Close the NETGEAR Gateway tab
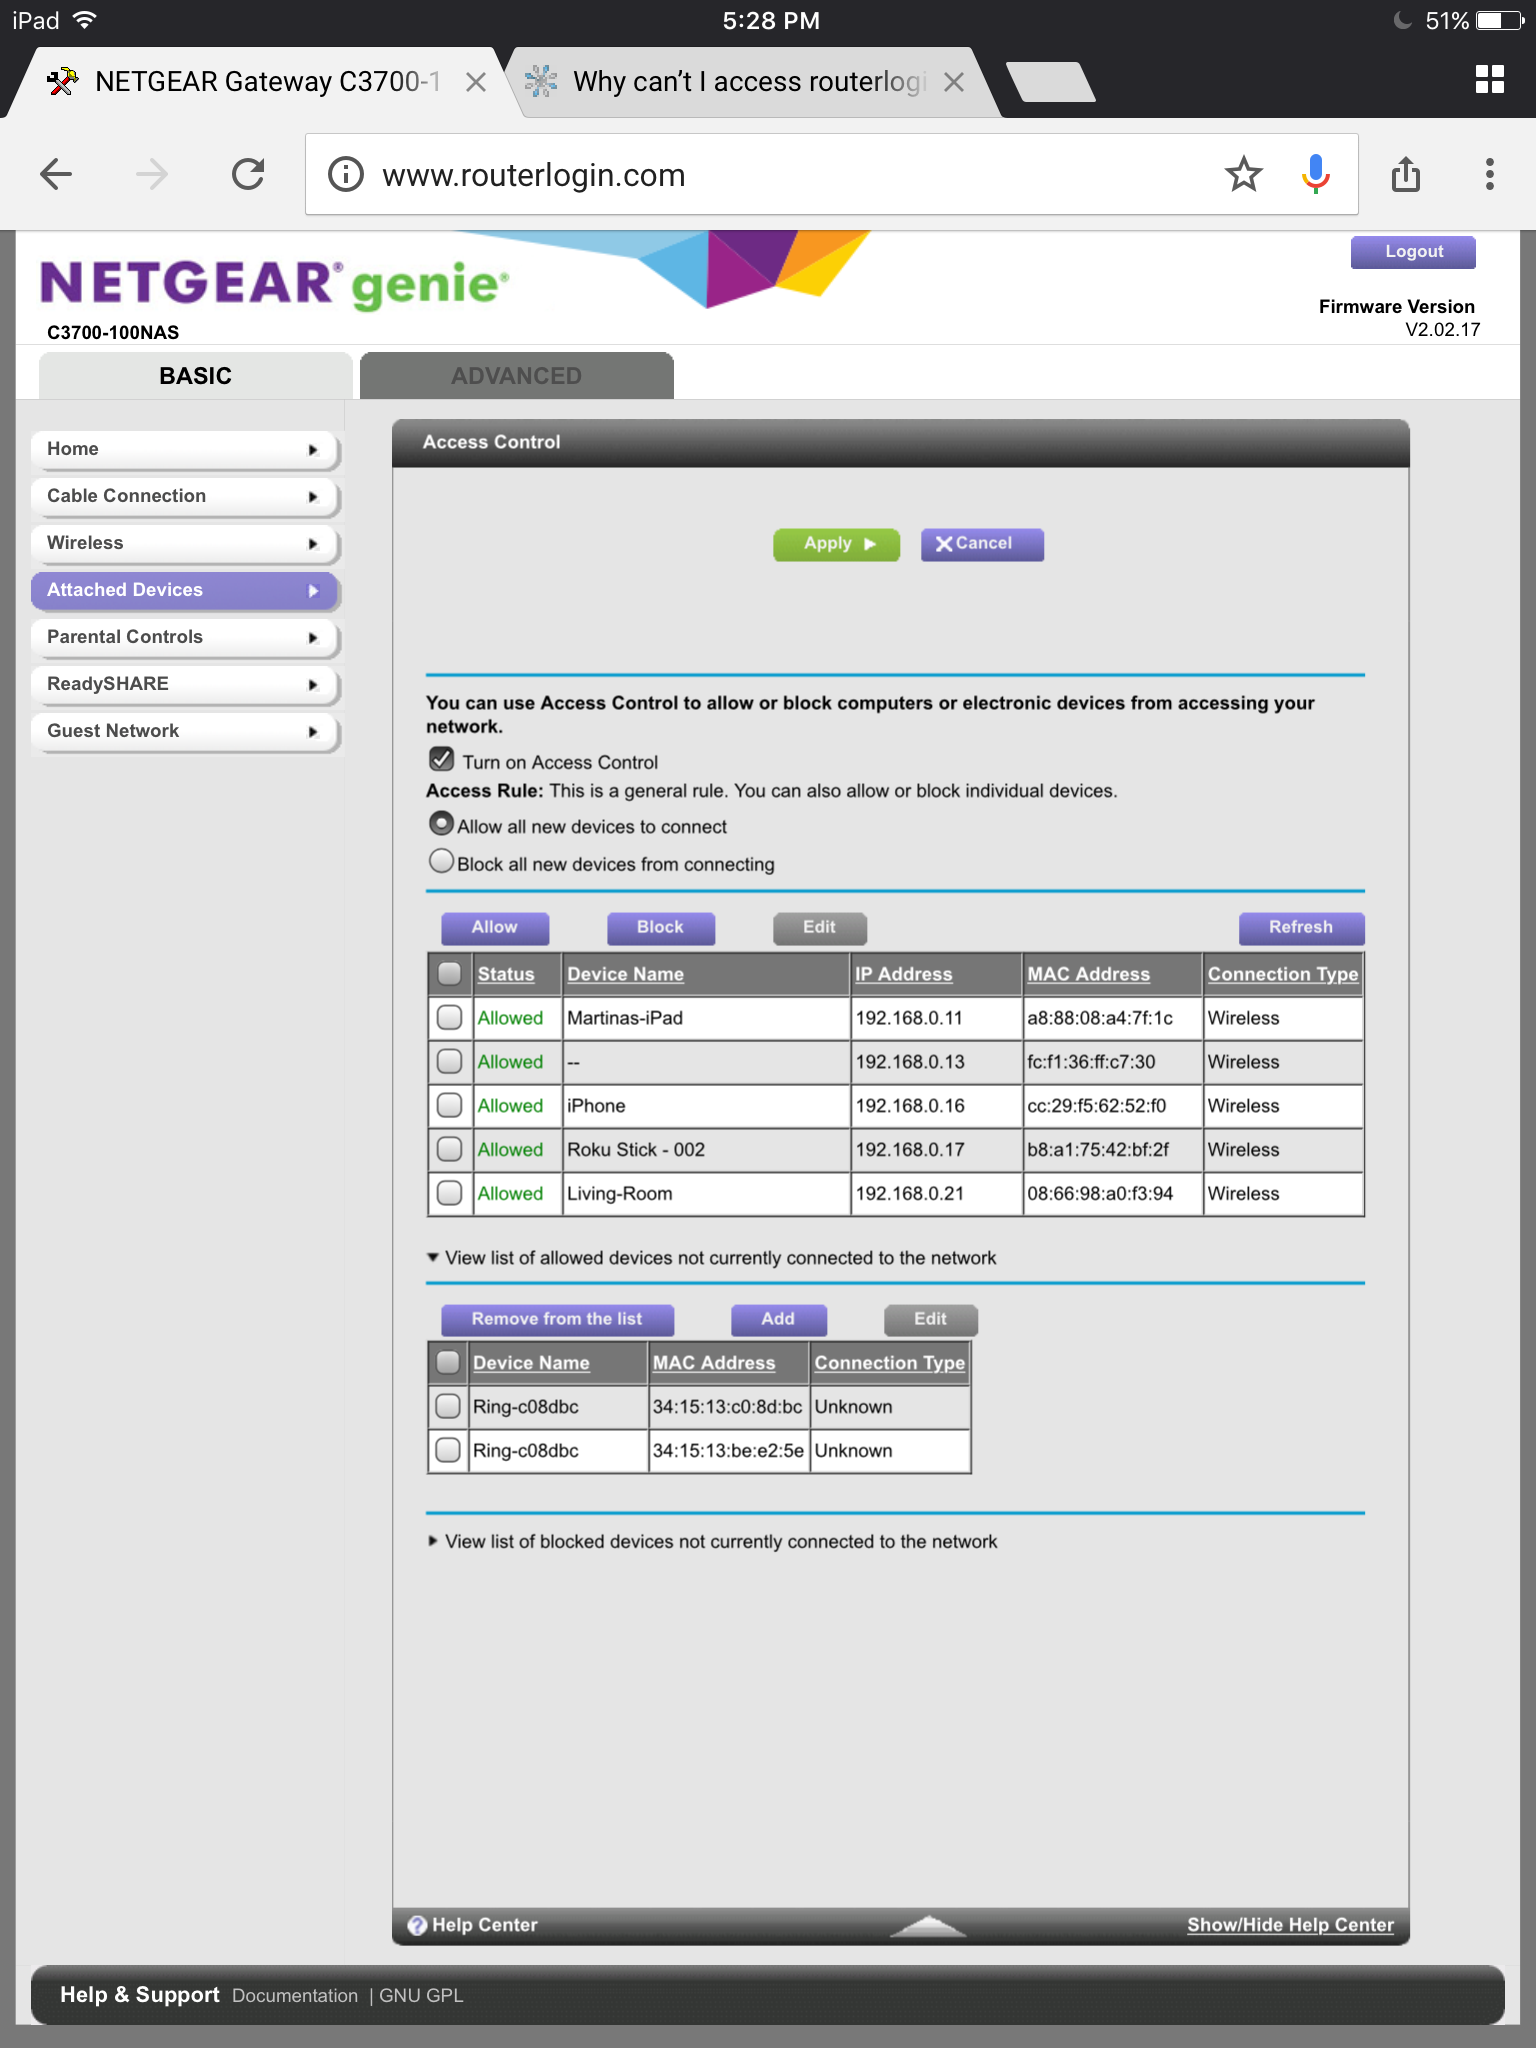1536x2048 pixels. point(476,82)
